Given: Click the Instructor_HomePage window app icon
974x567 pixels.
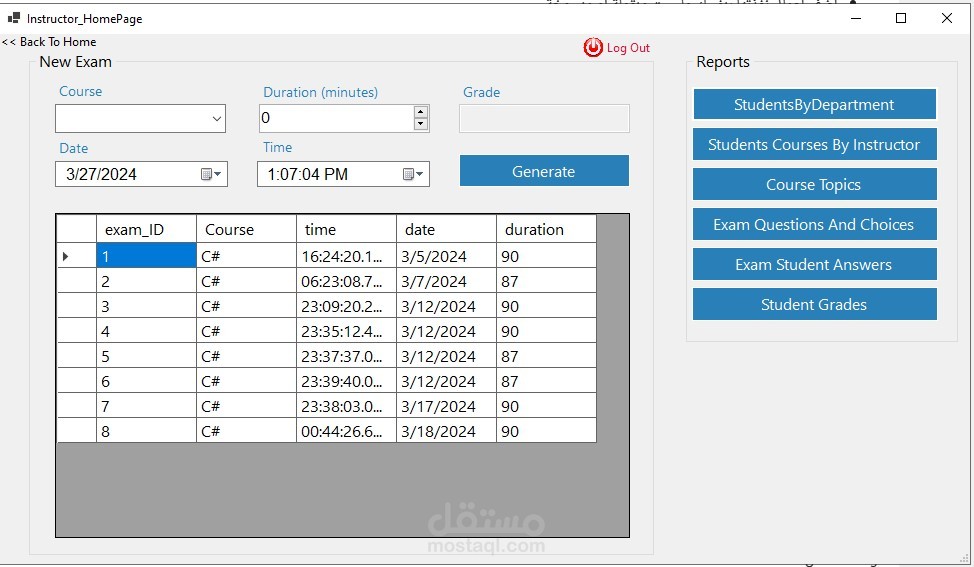Looking at the screenshot, I should [14, 18].
